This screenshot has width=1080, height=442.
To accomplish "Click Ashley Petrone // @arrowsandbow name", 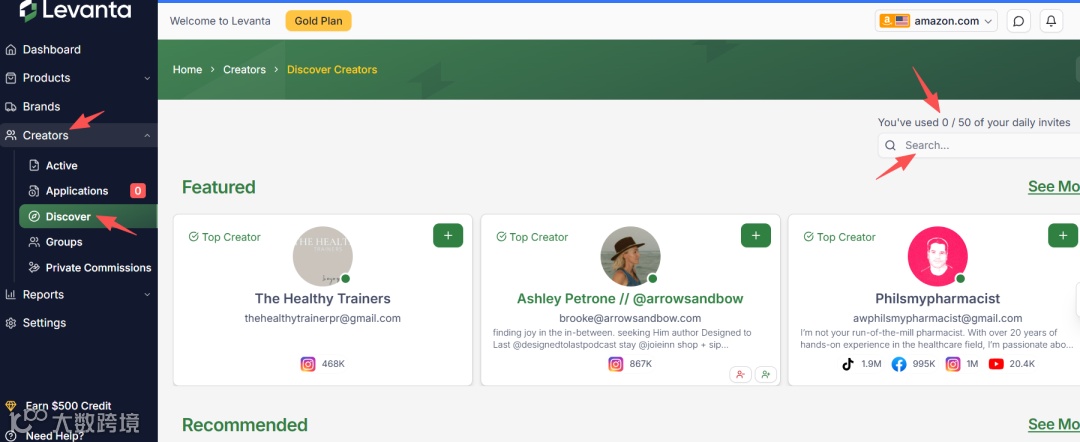I will pos(630,299).
